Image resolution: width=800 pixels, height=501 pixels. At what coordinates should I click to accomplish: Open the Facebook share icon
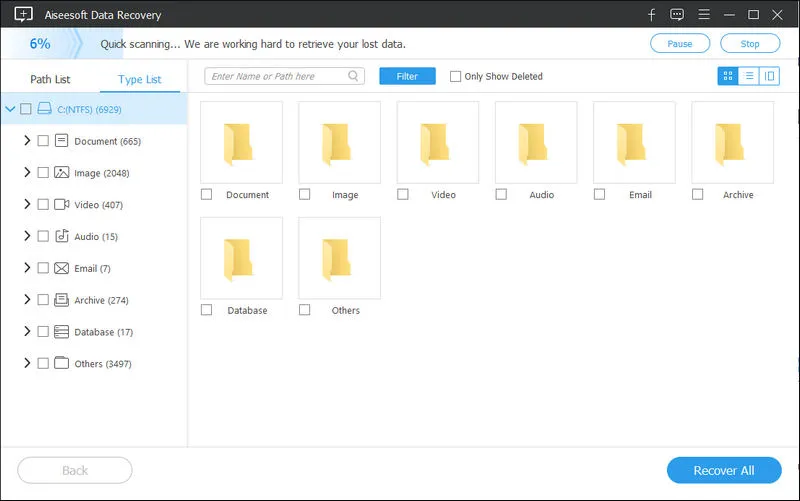(652, 14)
